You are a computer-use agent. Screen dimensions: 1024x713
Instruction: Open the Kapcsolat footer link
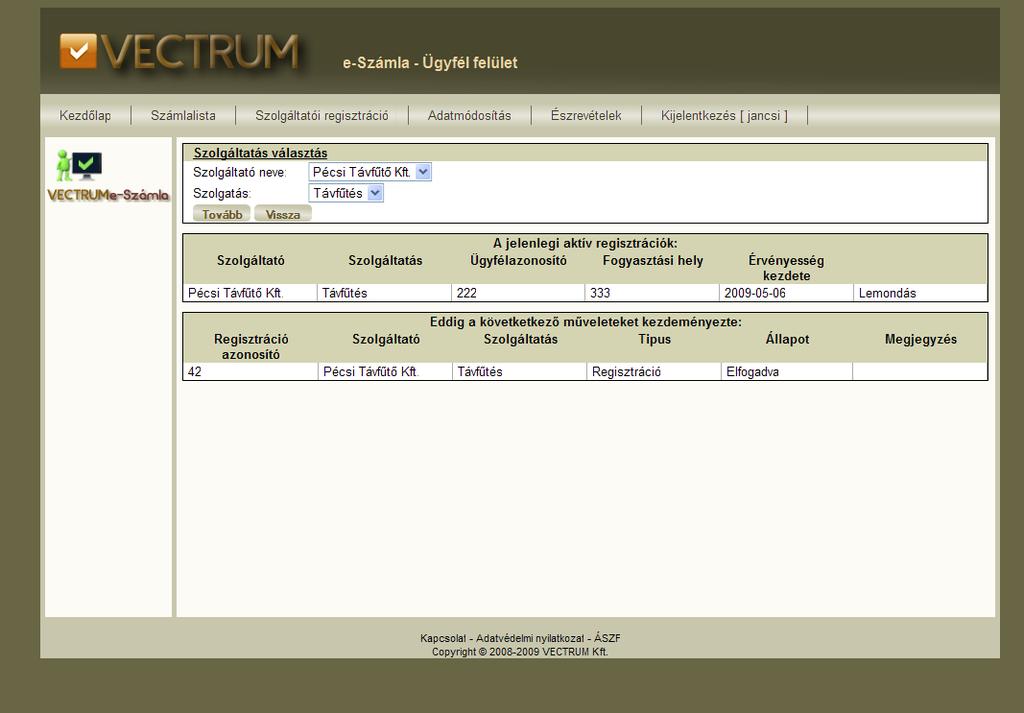click(443, 638)
